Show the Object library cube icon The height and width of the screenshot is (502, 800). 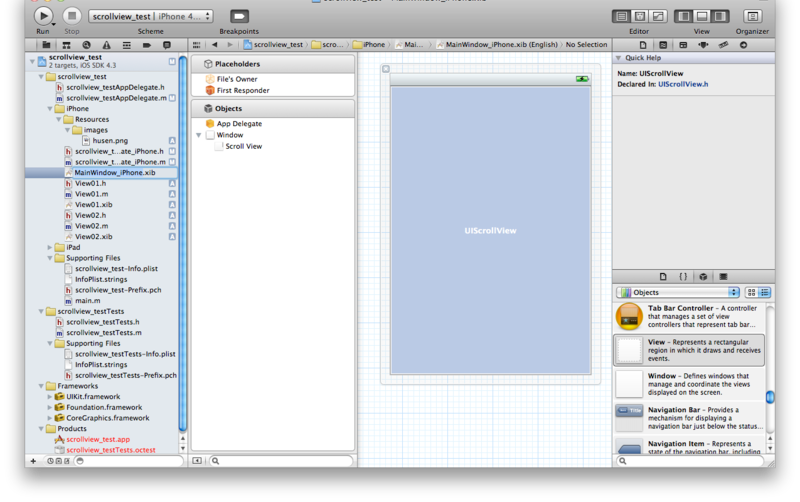coord(703,277)
